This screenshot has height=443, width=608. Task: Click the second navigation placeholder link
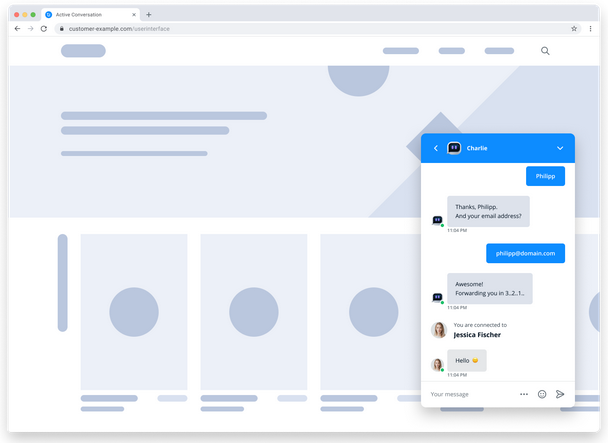[x=452, y=51]
